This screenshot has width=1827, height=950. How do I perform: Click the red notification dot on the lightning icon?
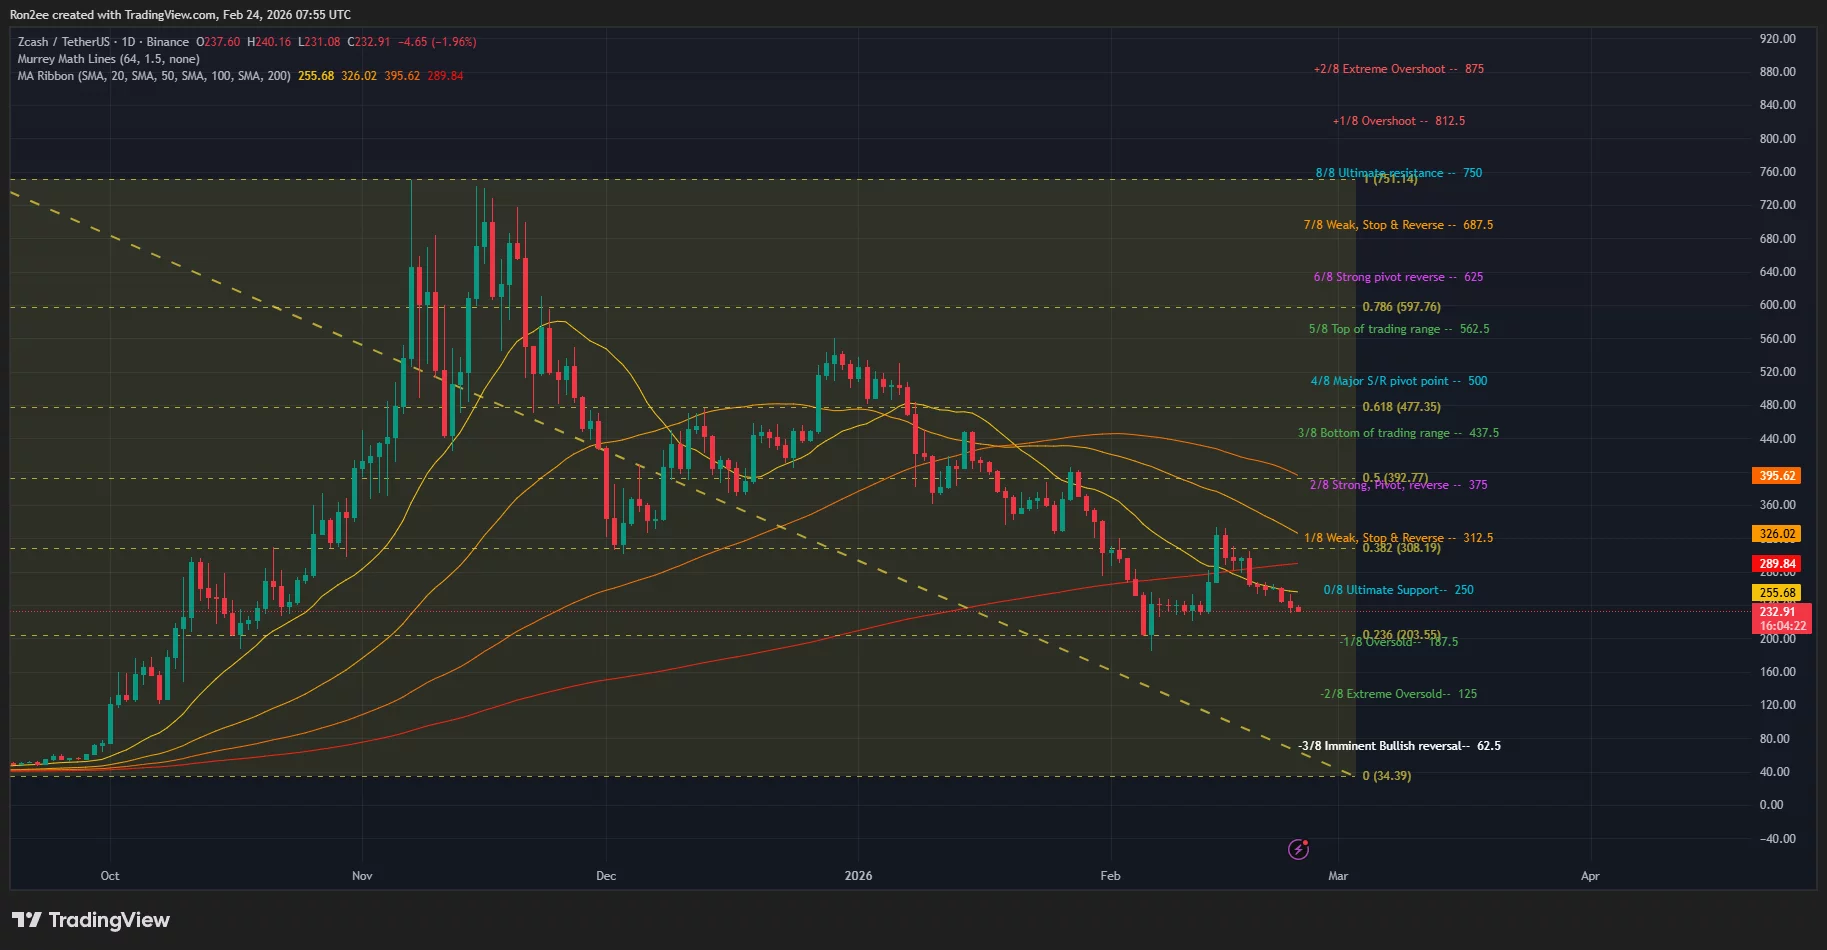[x=1306, y=841]
